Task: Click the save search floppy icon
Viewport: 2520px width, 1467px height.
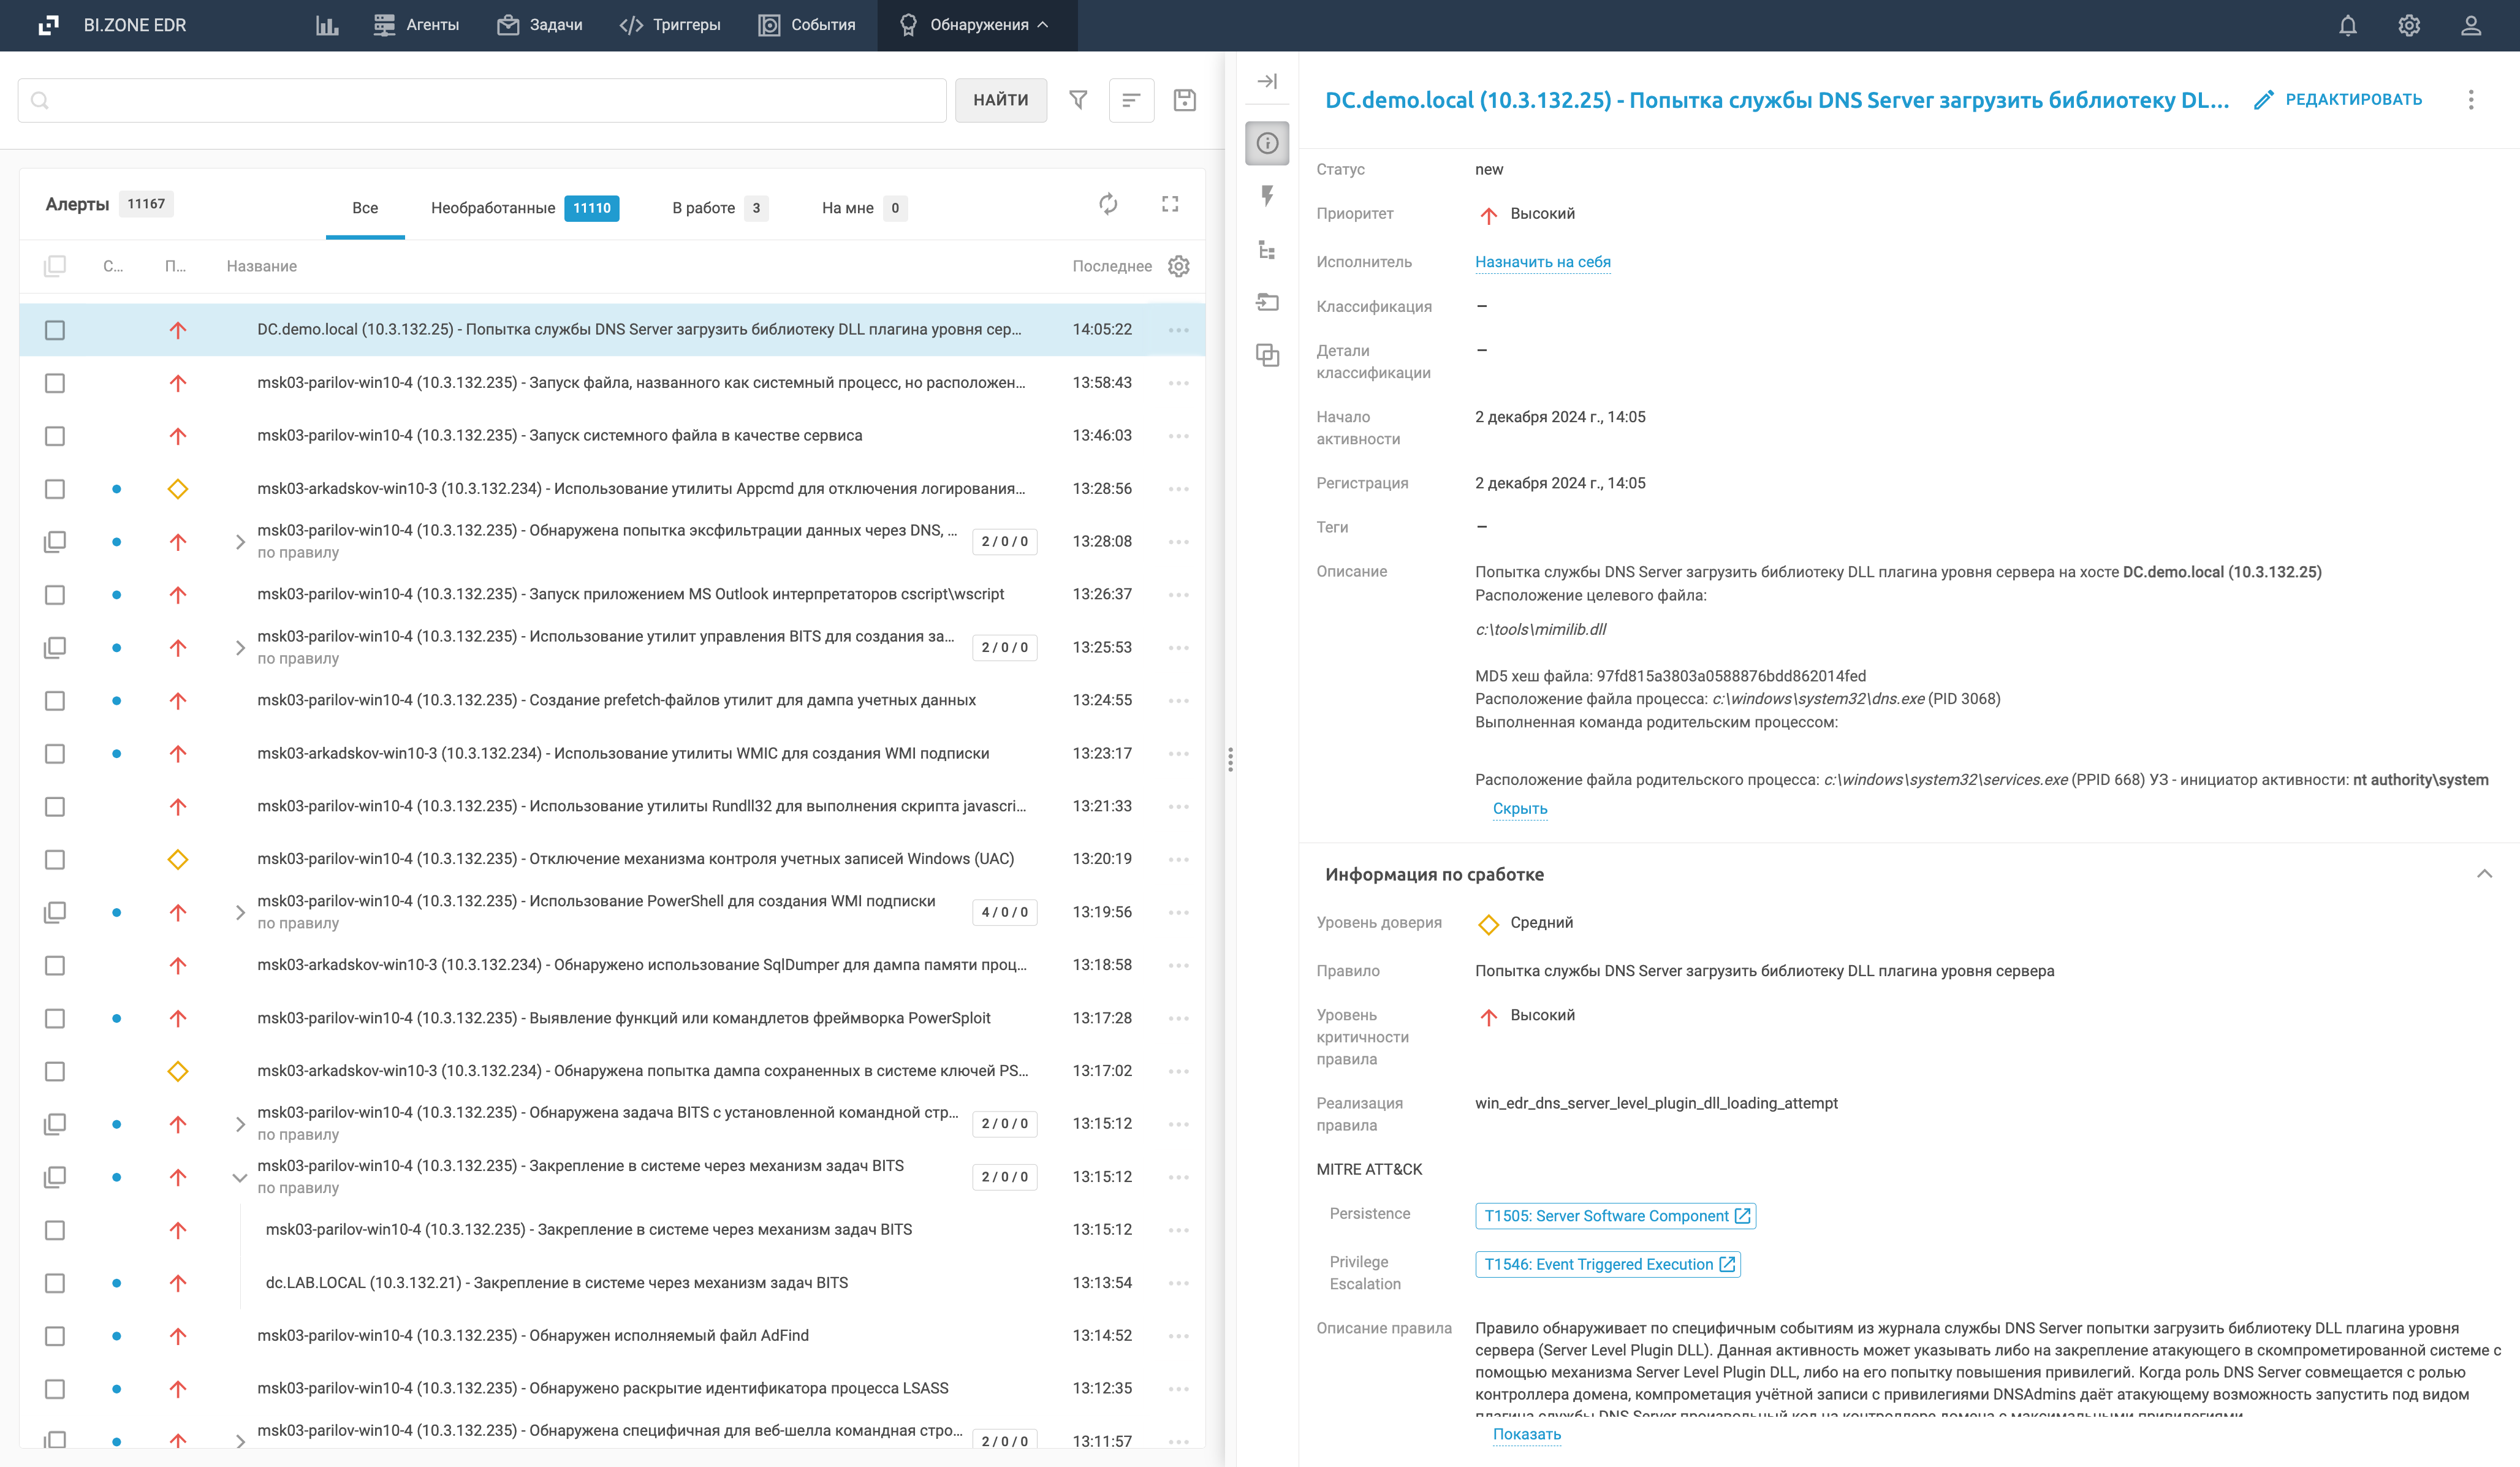Action: point(1184,100)
